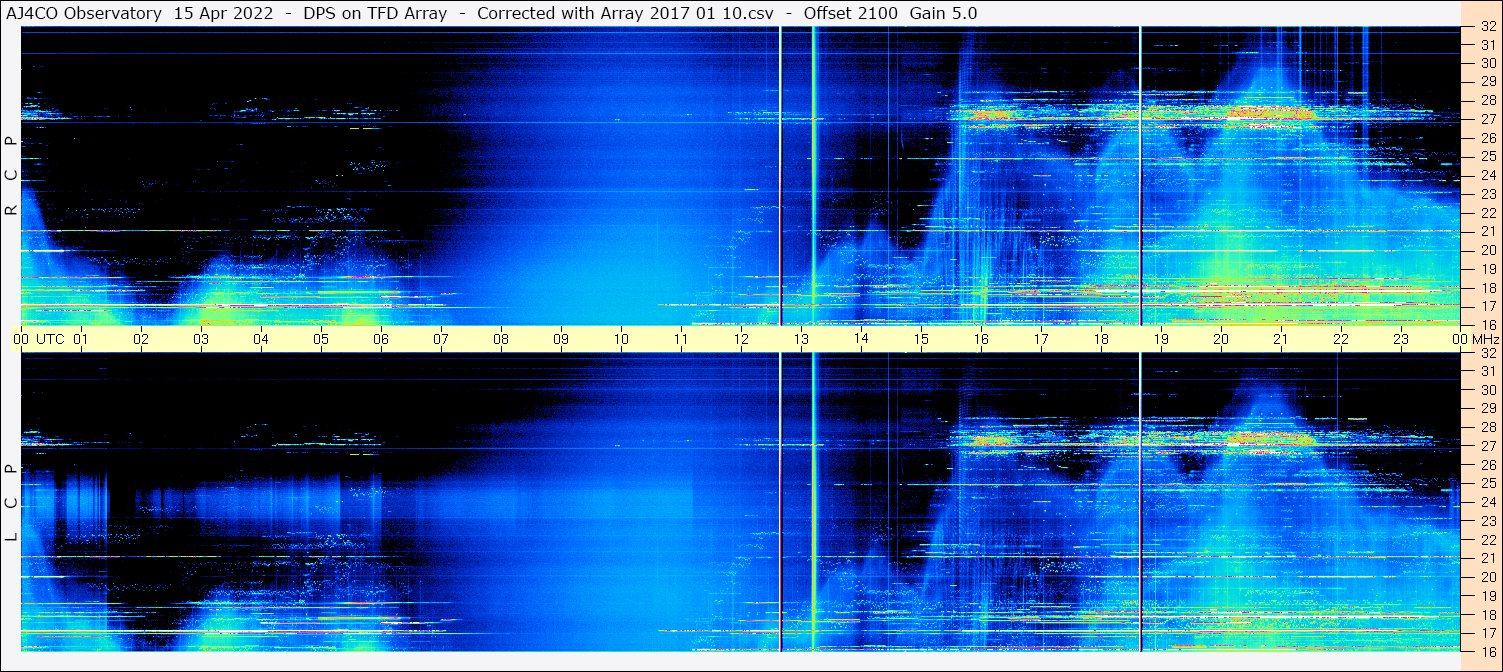1503x672 pixels.
Task: Click the 16 MHz label on RCP panel
Action: tap(1487, 324)
